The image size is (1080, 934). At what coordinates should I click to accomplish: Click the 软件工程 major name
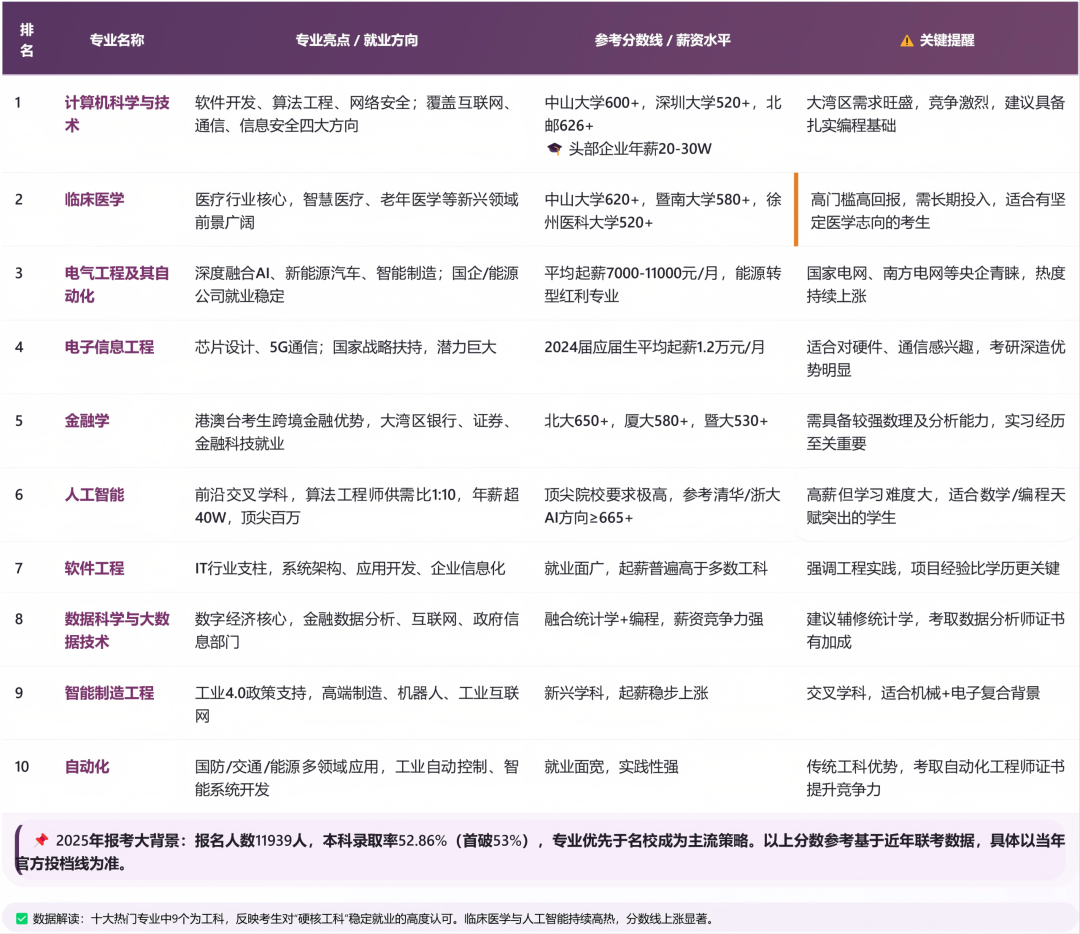click(x=95, y=568)
